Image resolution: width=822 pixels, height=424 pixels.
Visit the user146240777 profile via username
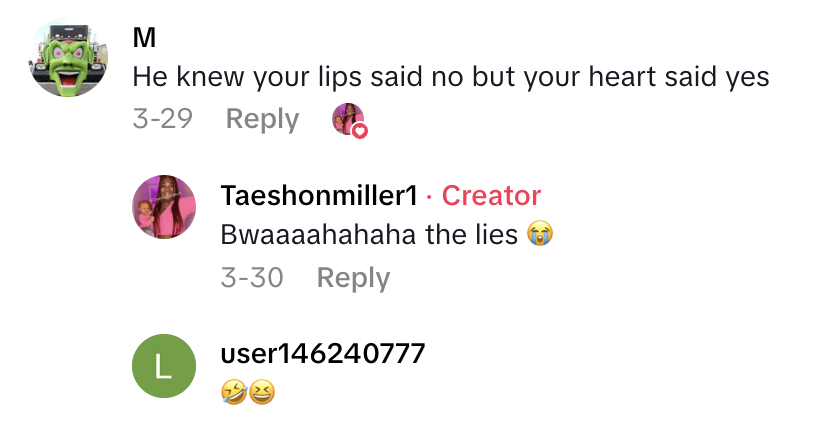pyautogui.click(x=322, y=353)
